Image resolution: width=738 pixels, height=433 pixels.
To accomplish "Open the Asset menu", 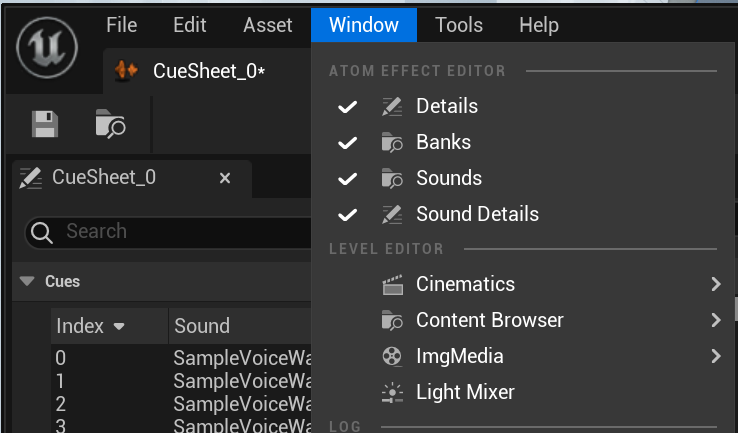I will [x=268, y=25].
